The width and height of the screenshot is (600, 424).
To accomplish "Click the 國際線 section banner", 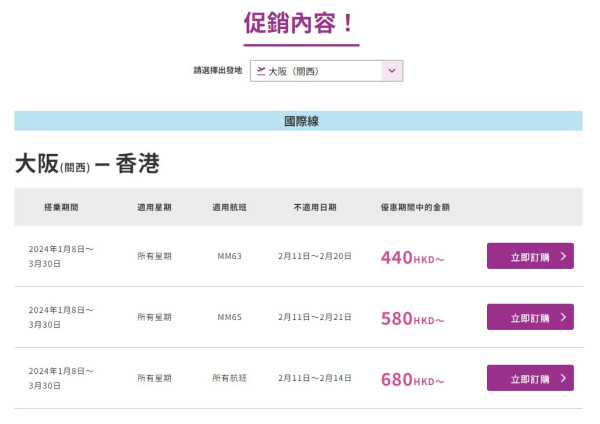I will 298,121.
